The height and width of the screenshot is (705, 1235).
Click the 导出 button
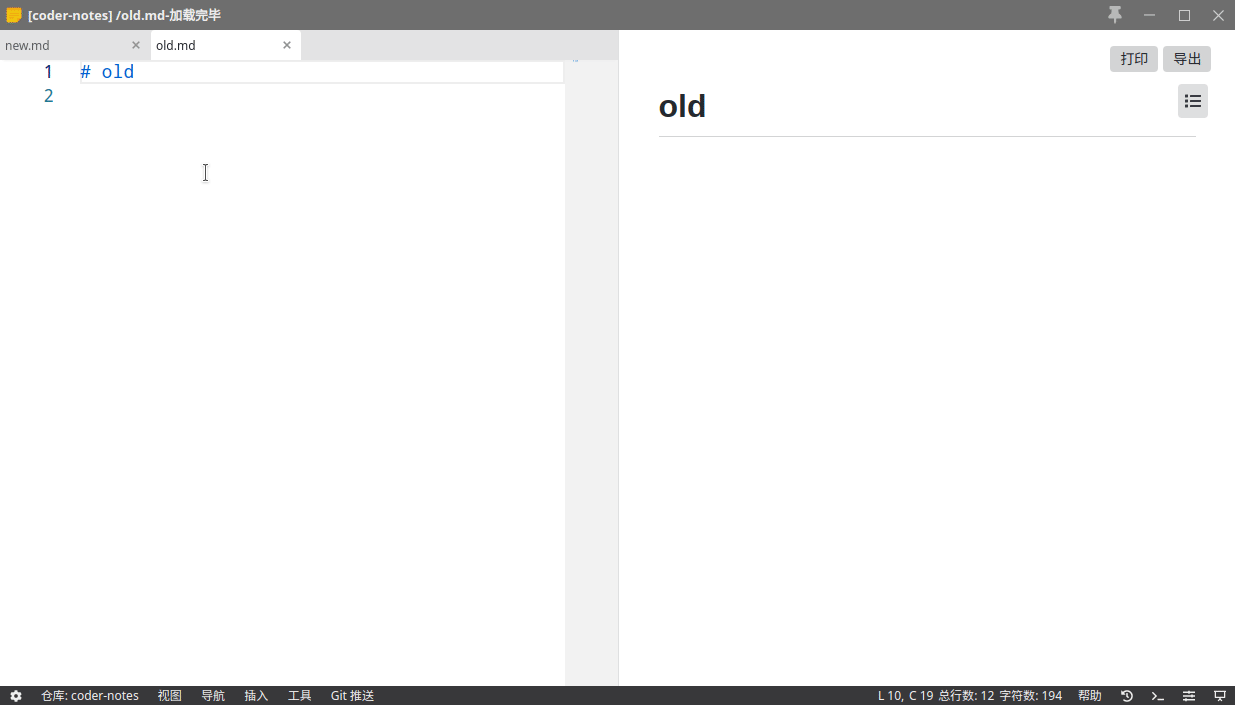tap(1187, 59)
